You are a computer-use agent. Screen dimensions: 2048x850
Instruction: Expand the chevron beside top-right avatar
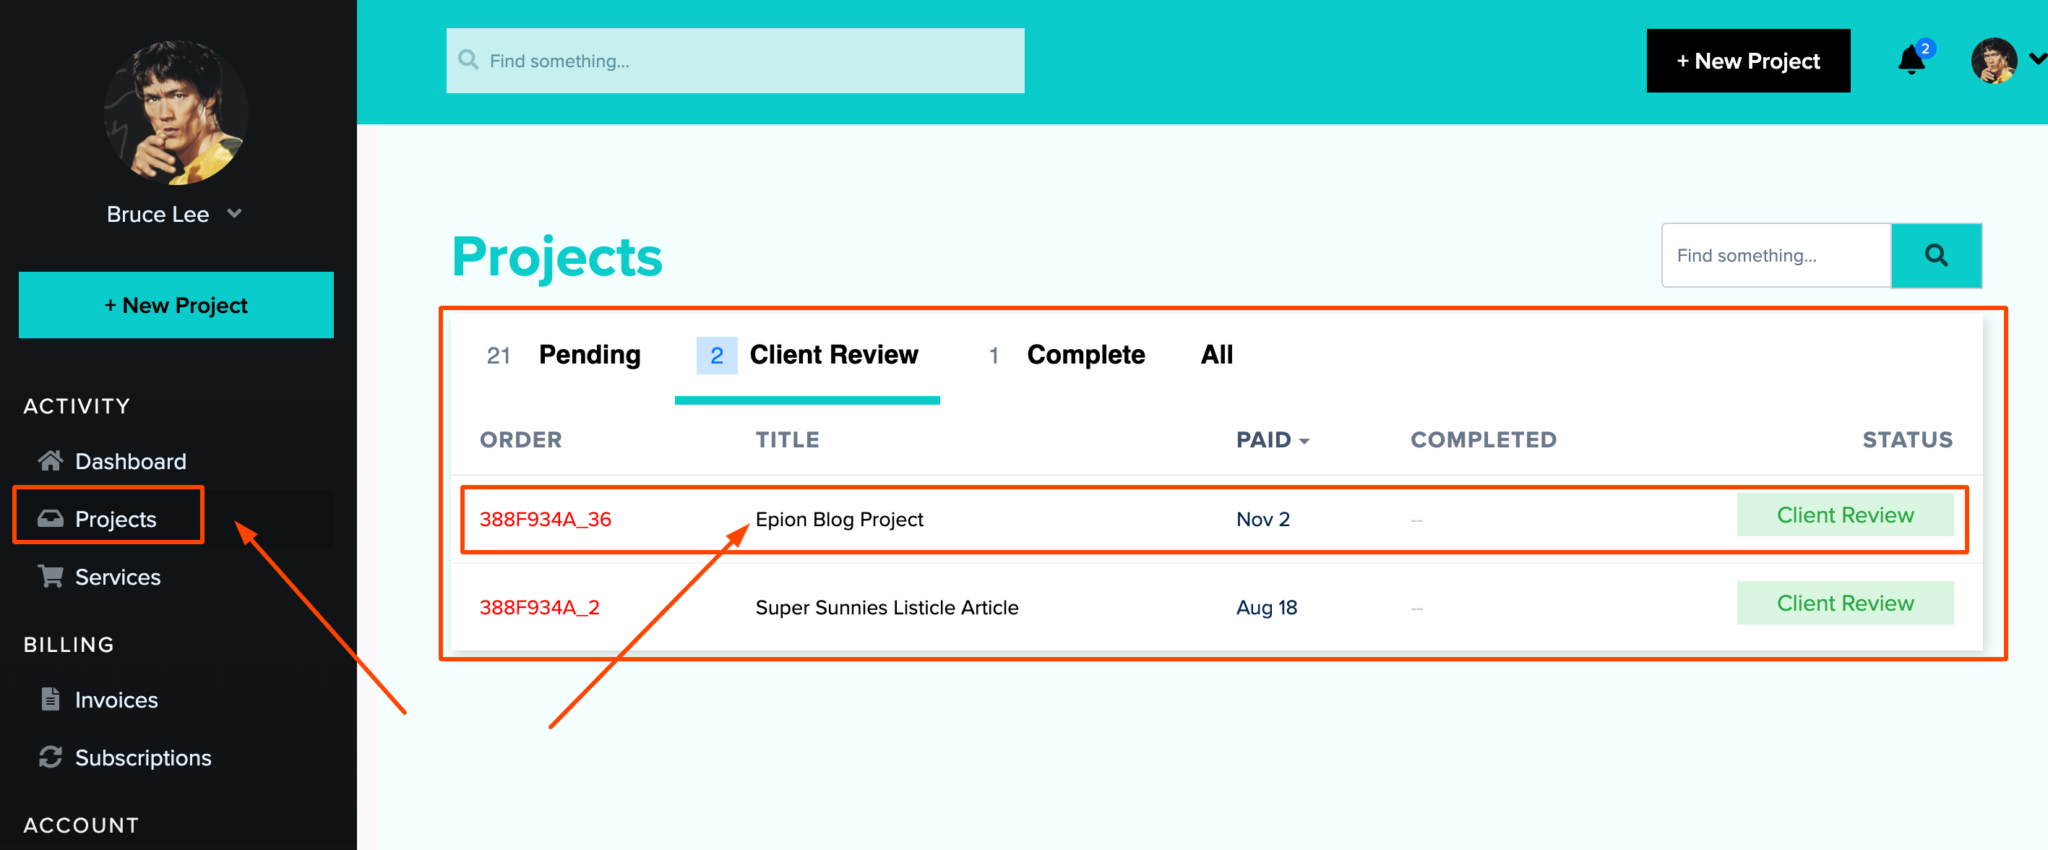coord(2038,60)
